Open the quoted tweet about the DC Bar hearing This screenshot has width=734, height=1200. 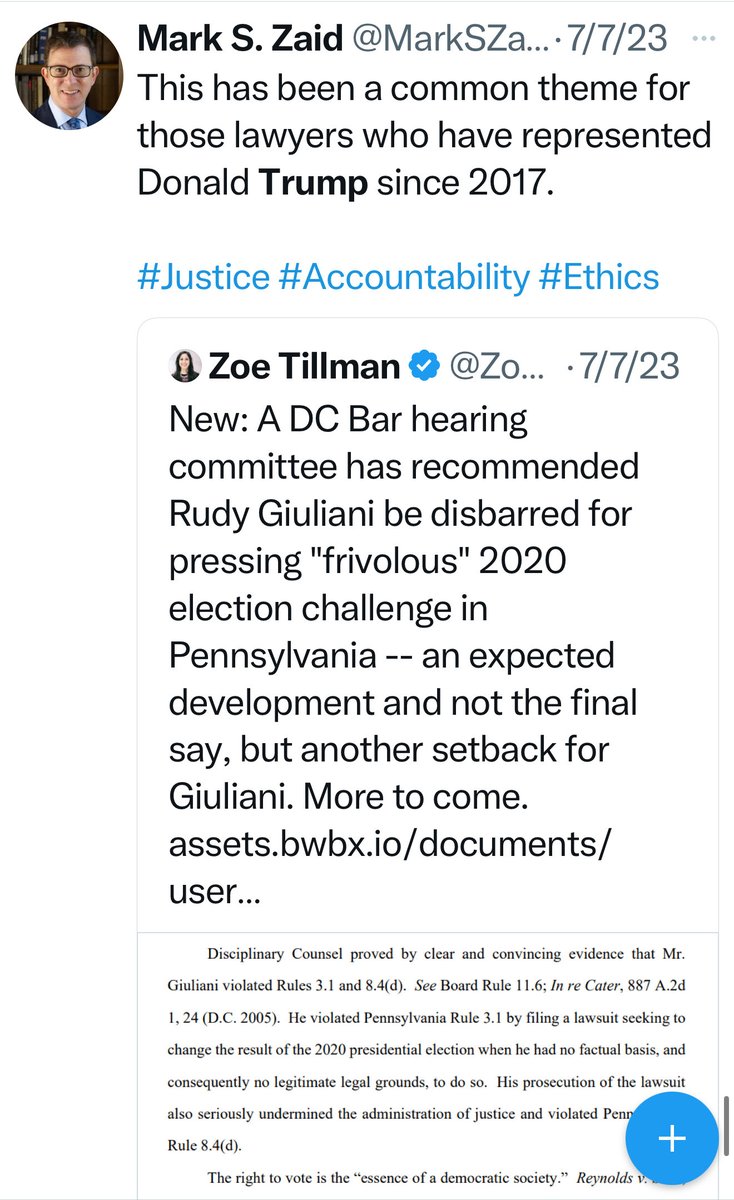click(x=402, y=560)
